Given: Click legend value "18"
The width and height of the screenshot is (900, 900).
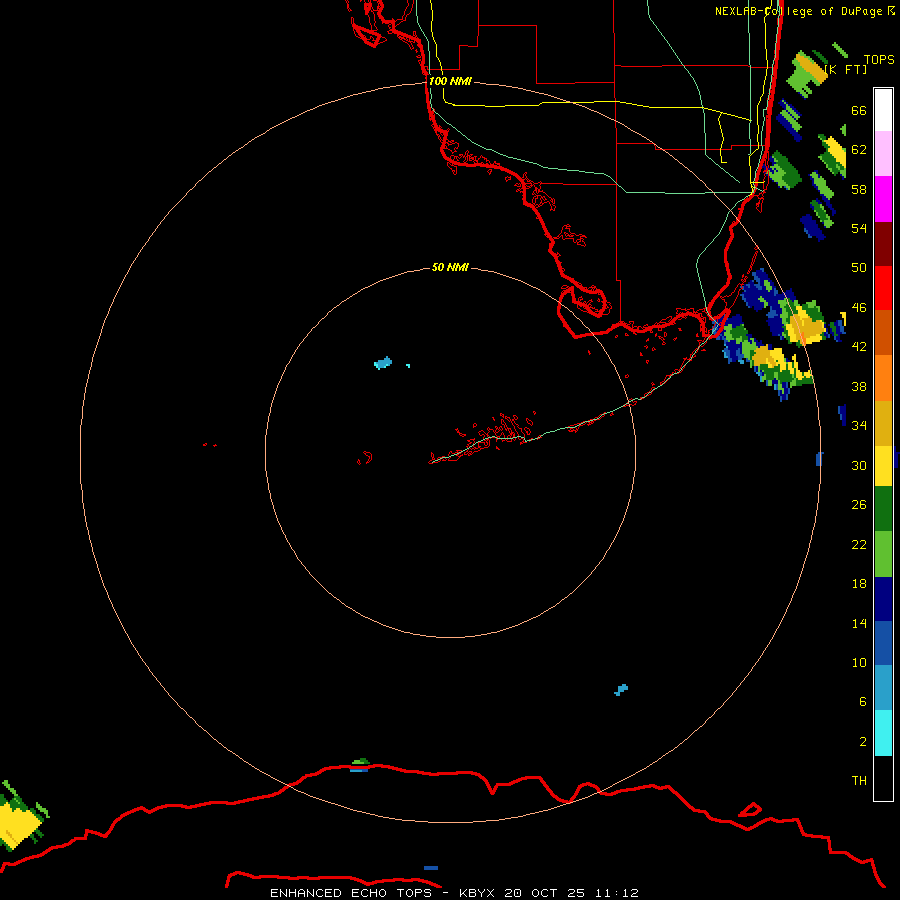Looking at the screenshot, I should coord(859,584).
